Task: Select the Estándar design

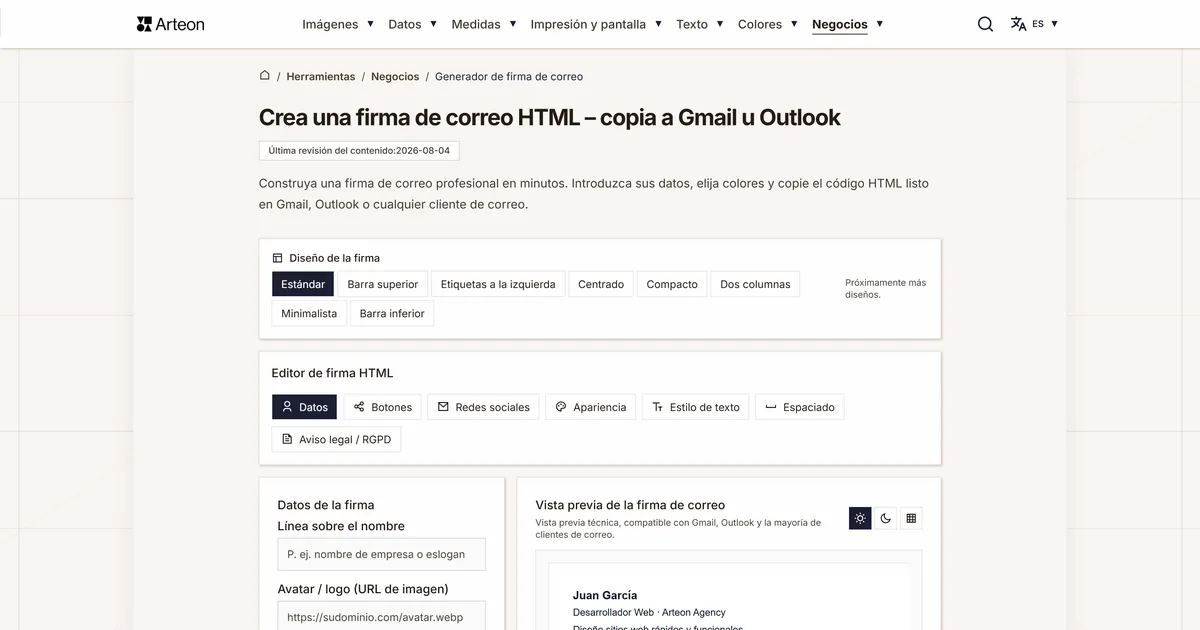Action: (303, 284)
